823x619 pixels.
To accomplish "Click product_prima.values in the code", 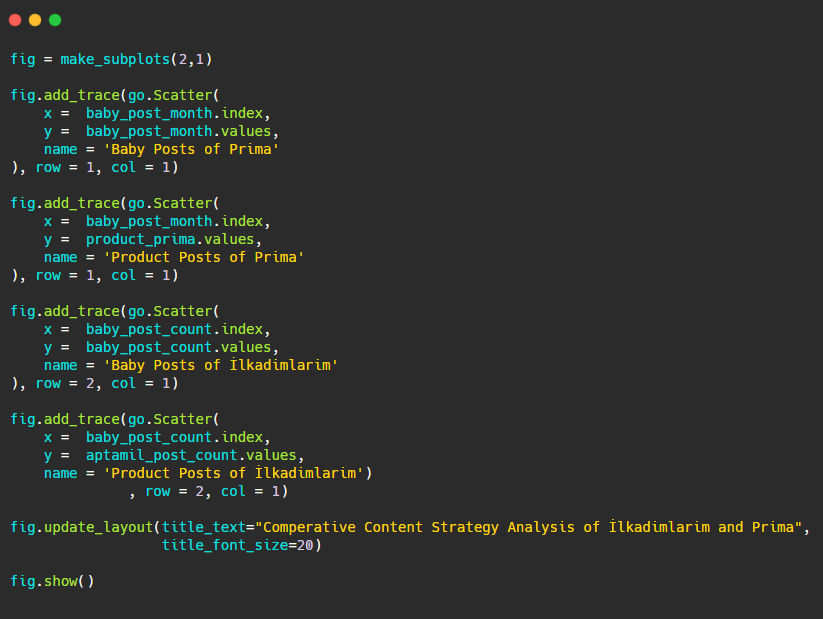I will tap(170, 239).
